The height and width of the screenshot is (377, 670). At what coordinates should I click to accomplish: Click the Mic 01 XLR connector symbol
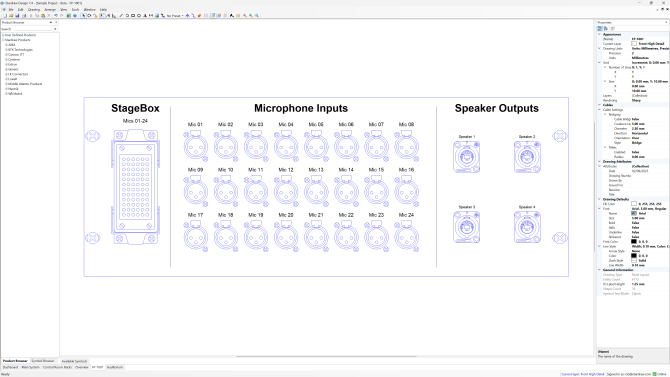click(196, 146)
